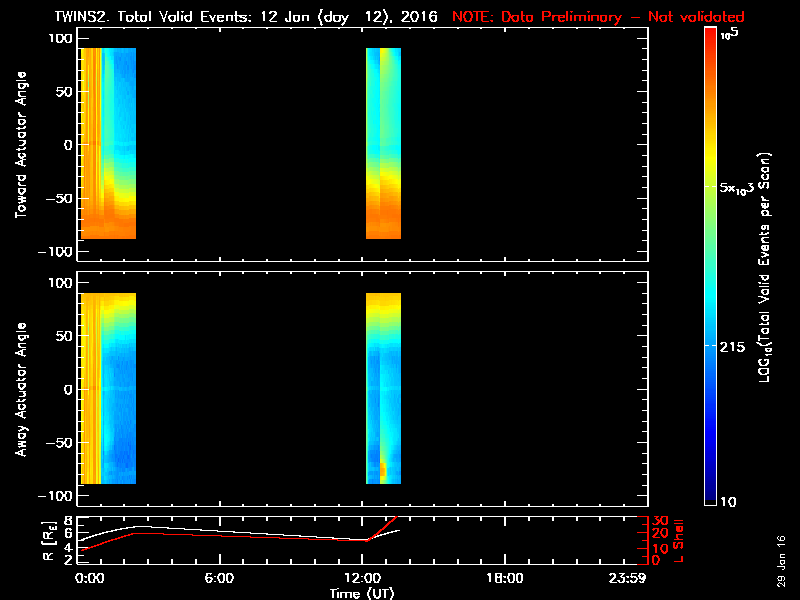Select the "100" tick label on the Away panel
The image size is (800, 600).
tap(61, 283)
